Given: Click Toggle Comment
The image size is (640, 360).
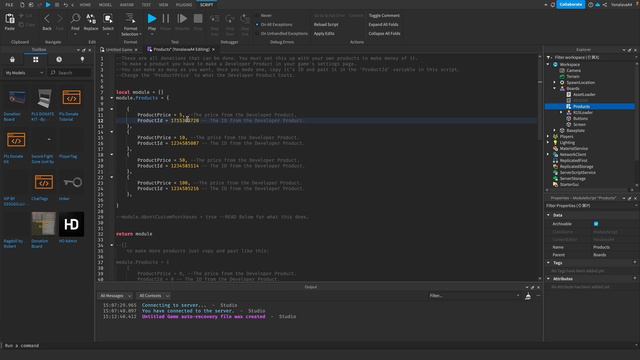Looking at the screenshot, I should (x=384, y=16).
